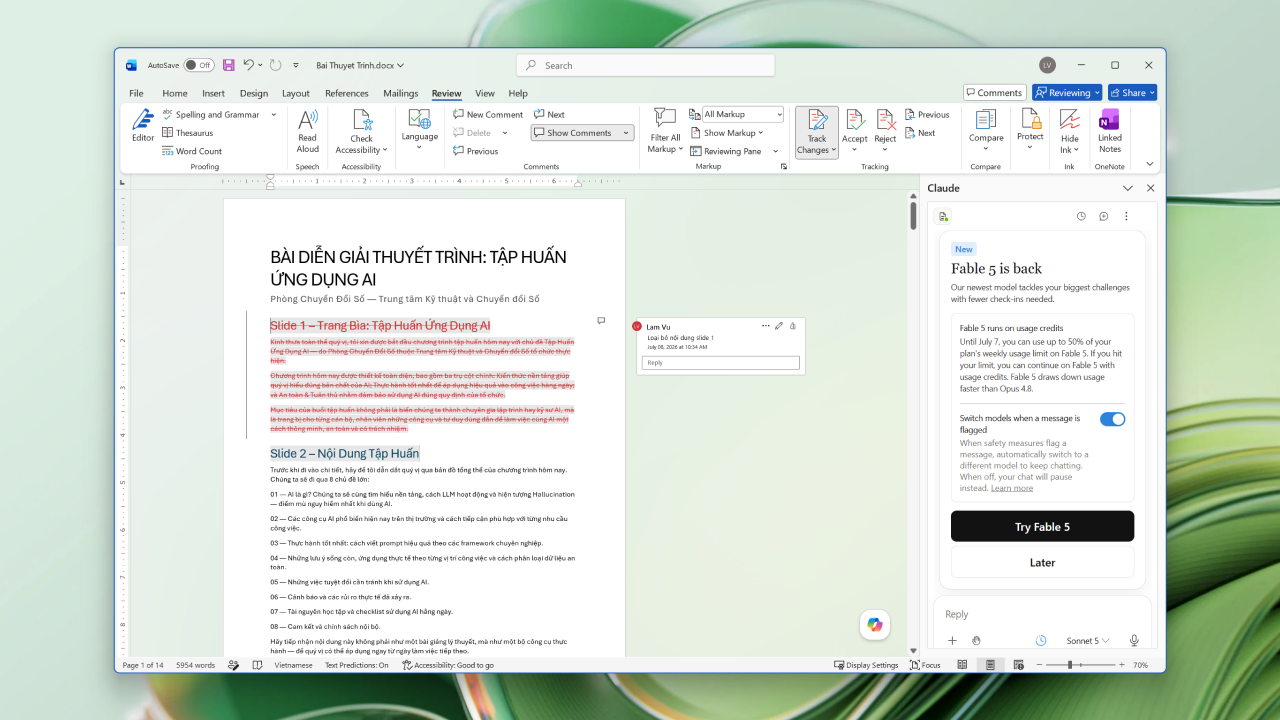
Task: Toggle Switch models when message flagged
Action: [x=1112, y=419]
